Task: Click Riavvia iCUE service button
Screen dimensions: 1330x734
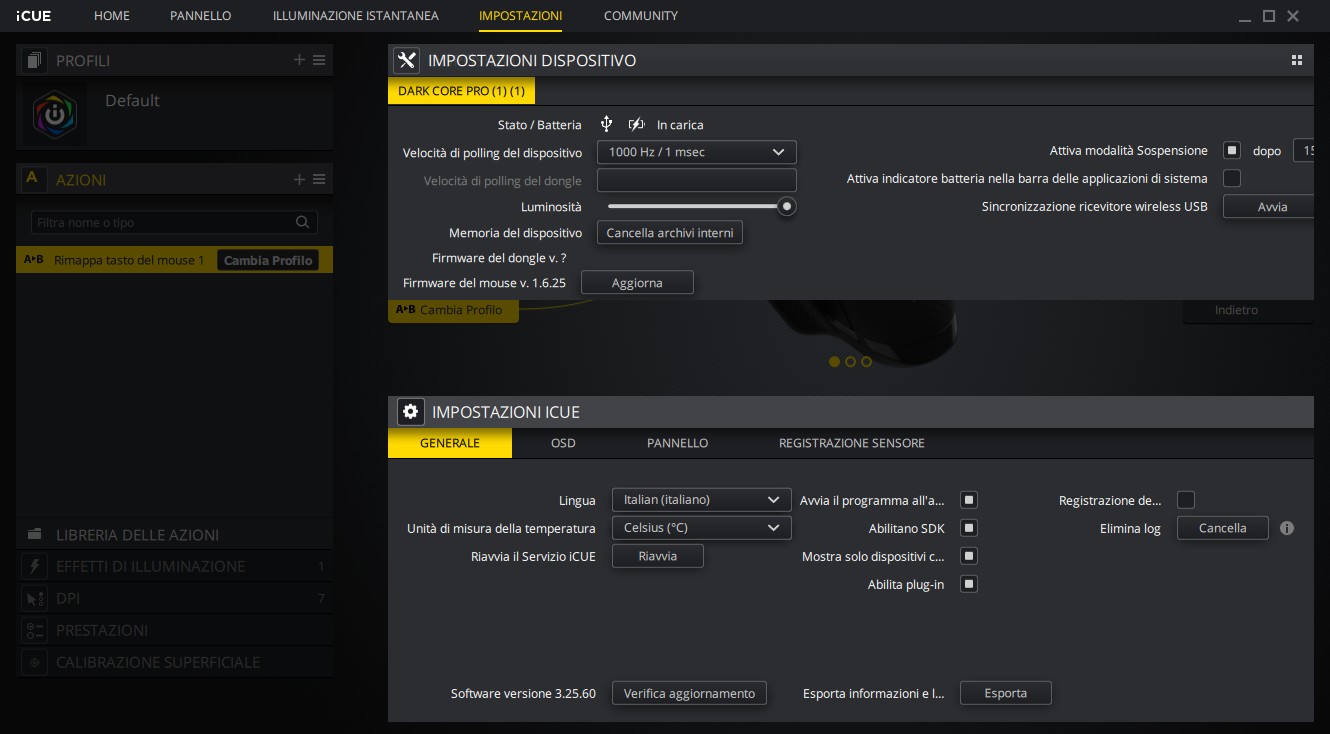Action: coord(658,556)
